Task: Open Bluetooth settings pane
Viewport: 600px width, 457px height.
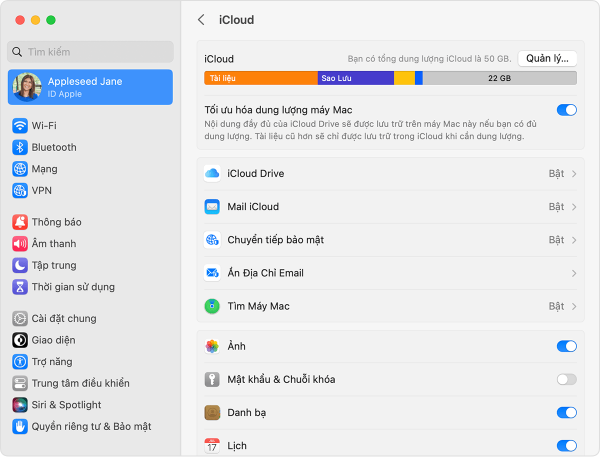Action: click(x=90, y=147)
